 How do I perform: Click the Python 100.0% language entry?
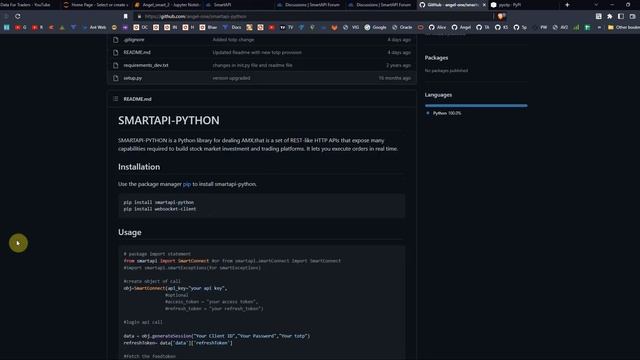444,113
